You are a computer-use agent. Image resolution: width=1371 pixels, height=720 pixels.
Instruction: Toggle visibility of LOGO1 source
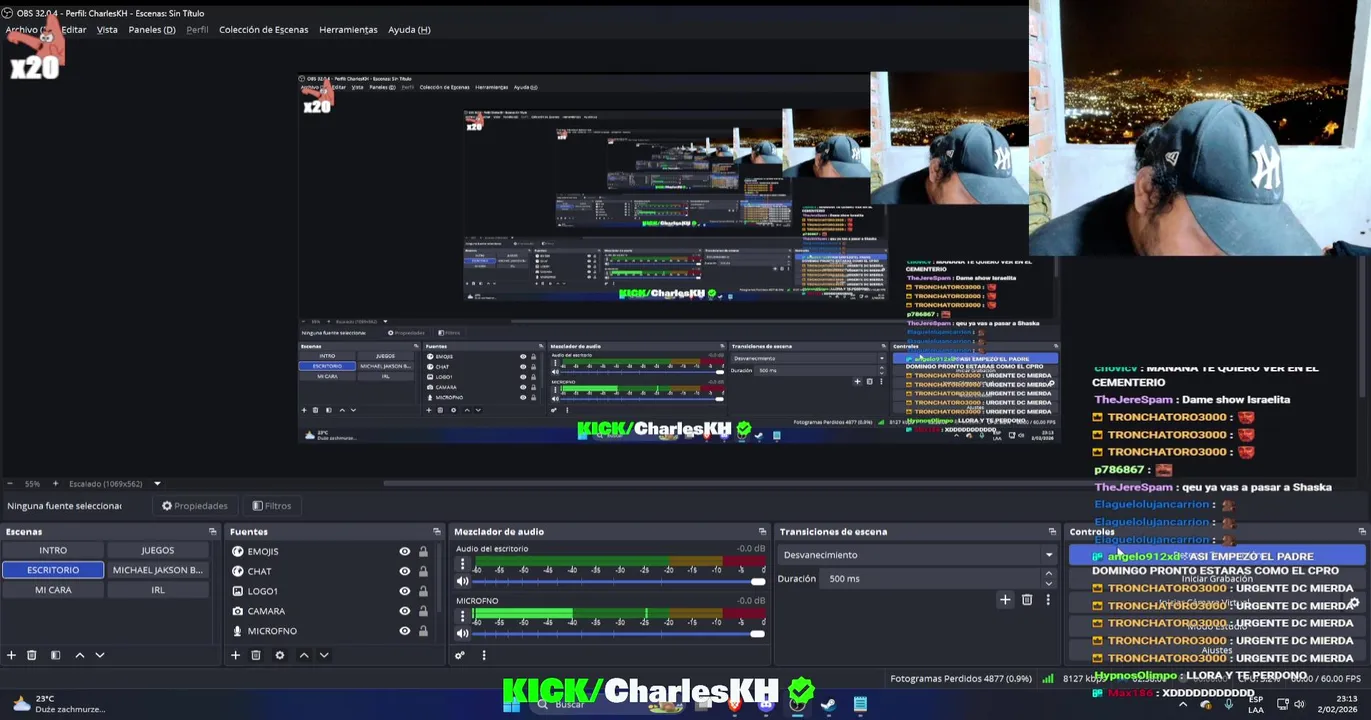click(x=405, y=591)
